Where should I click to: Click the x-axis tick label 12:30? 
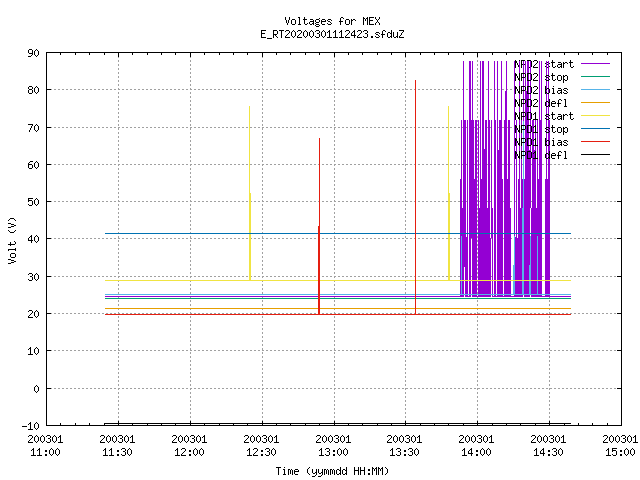tap(261, 452)
